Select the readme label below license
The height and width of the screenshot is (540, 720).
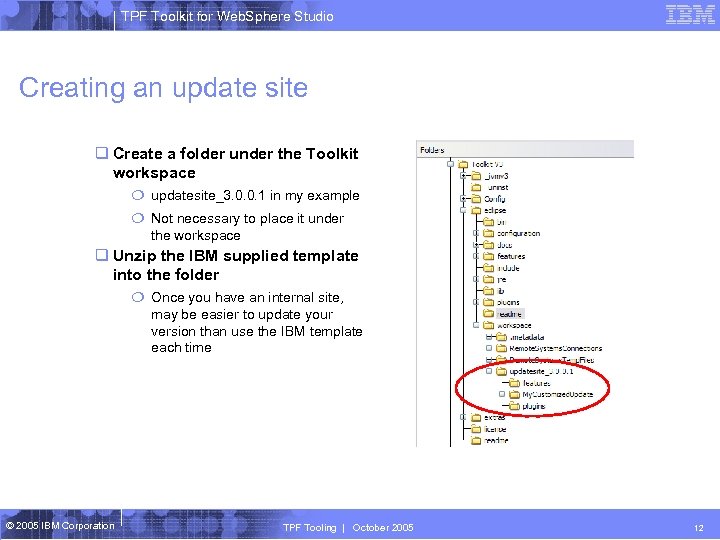[x=496, y=440]
